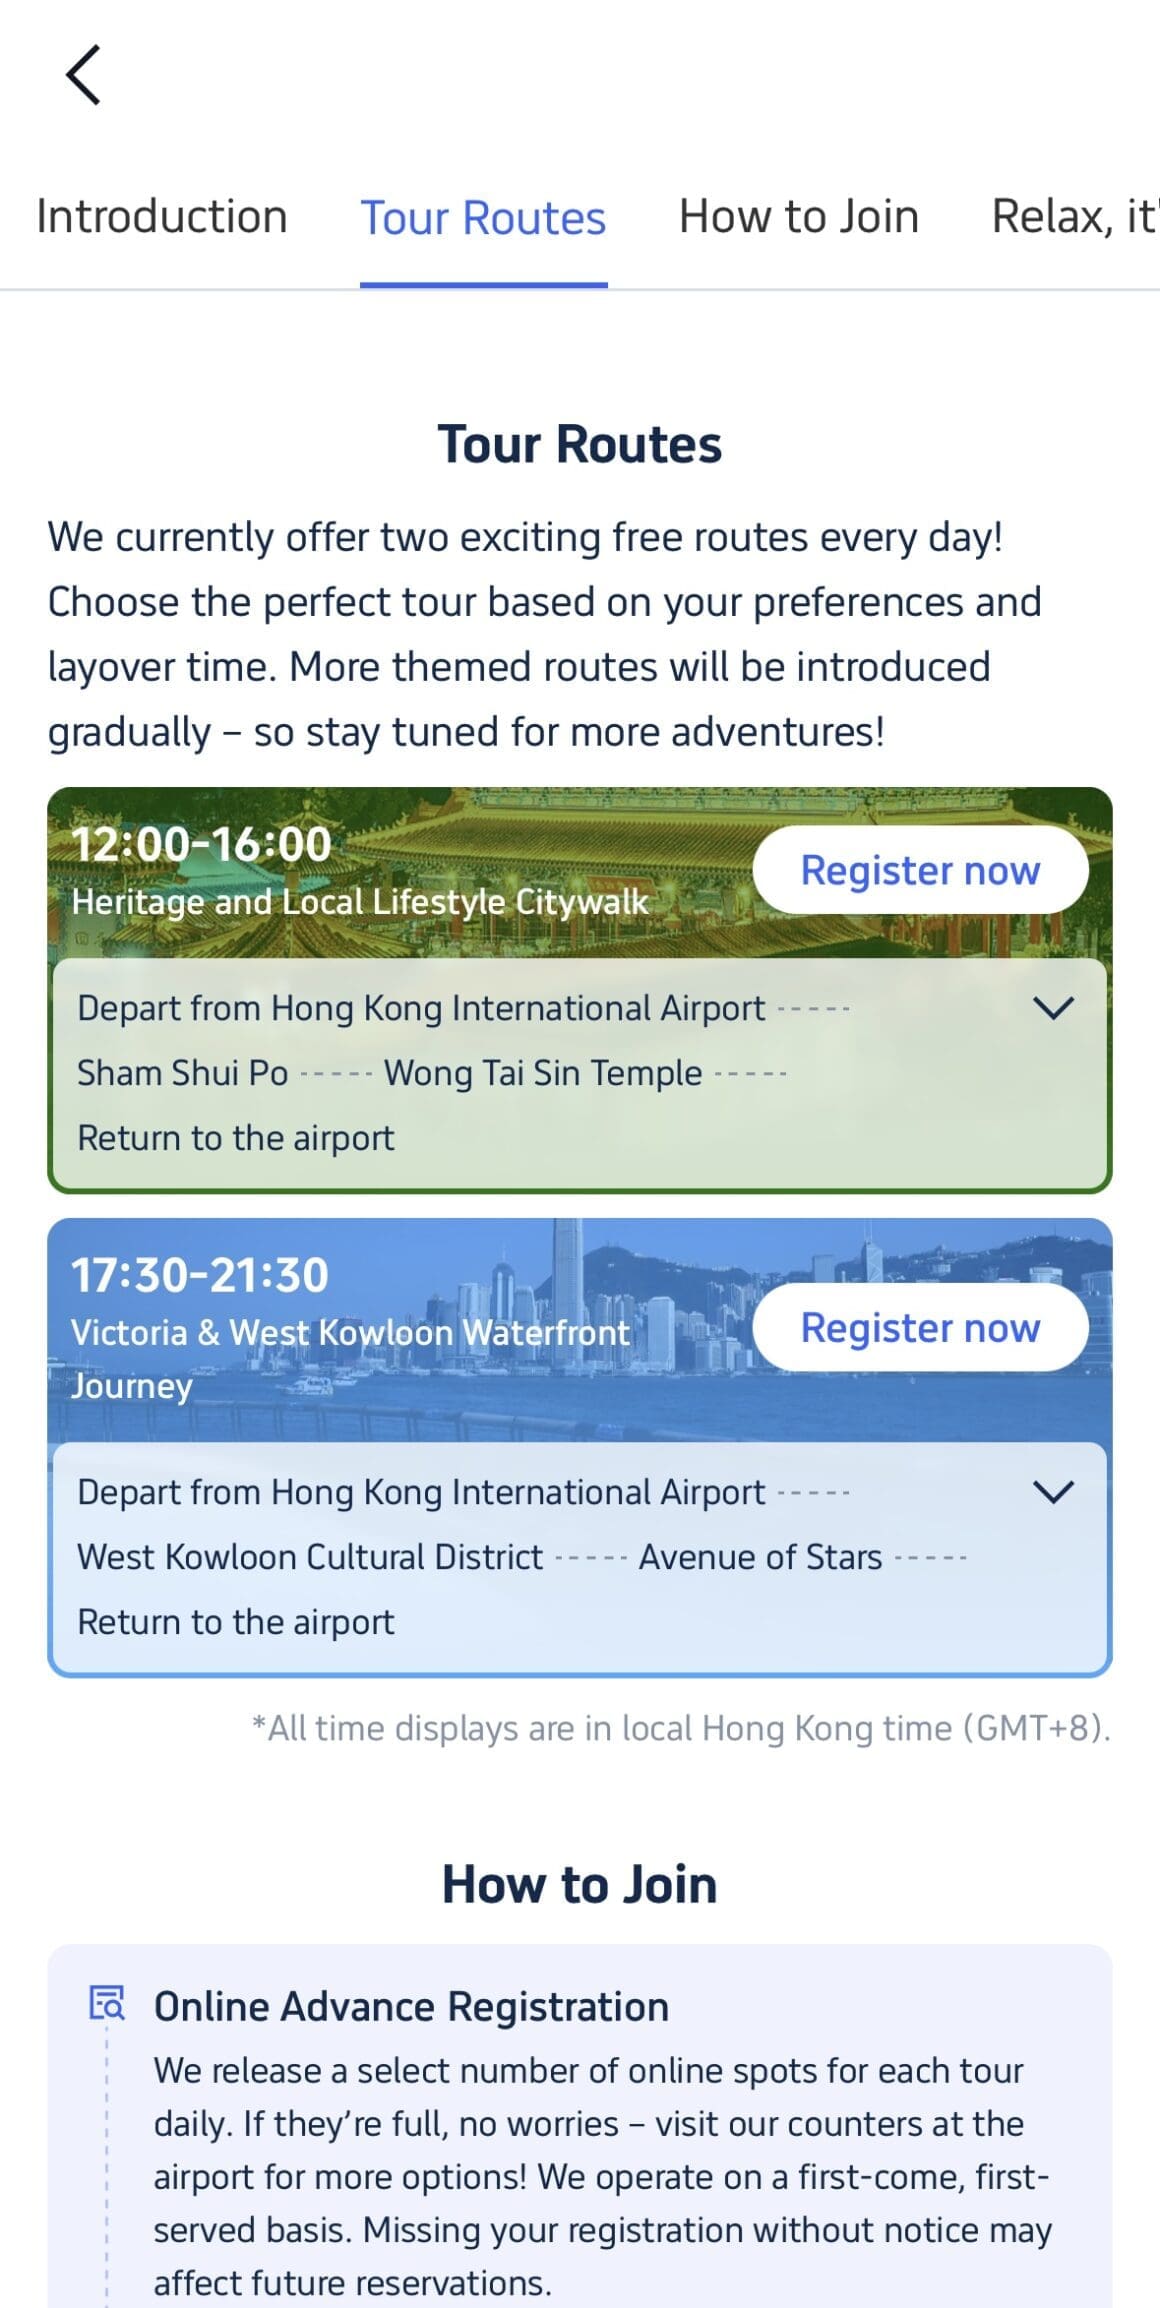Click the 12:00-16:00 tour time
The height and width of the screenshot is (2308, 1160).
(201, 845)
